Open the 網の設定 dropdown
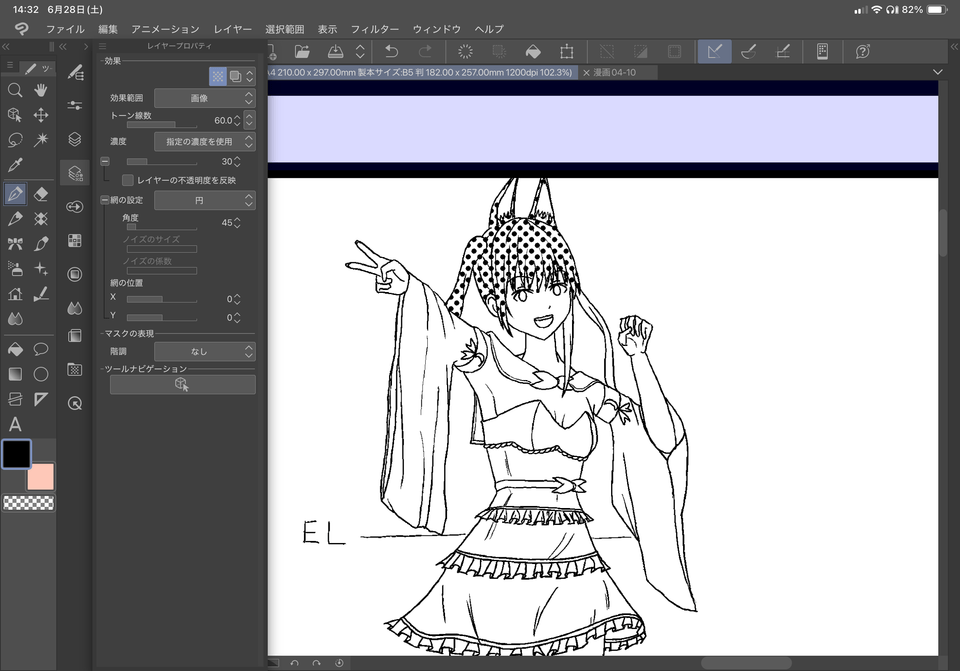 204,200
